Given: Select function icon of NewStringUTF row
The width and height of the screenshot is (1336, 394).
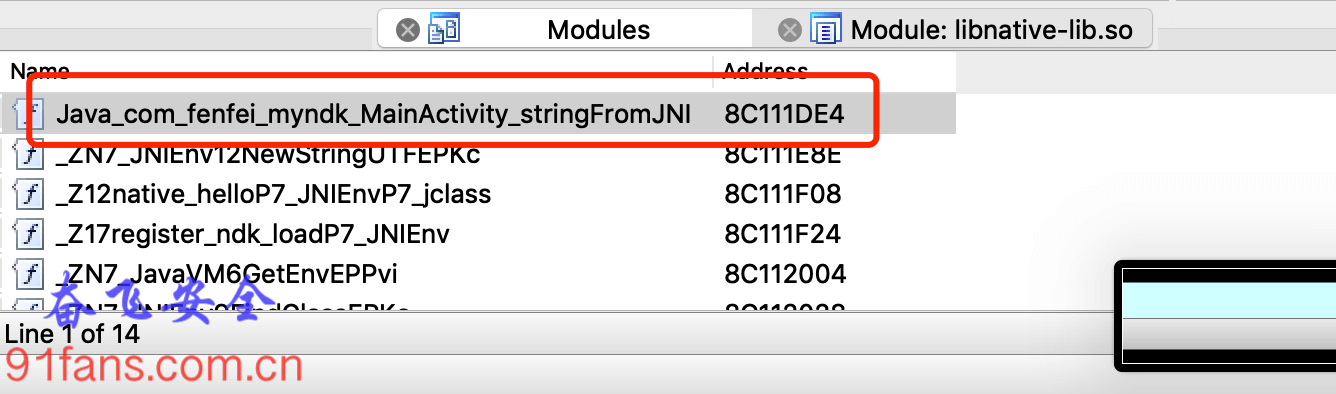Looking at the screenshot, I should (x=30, y=154).
